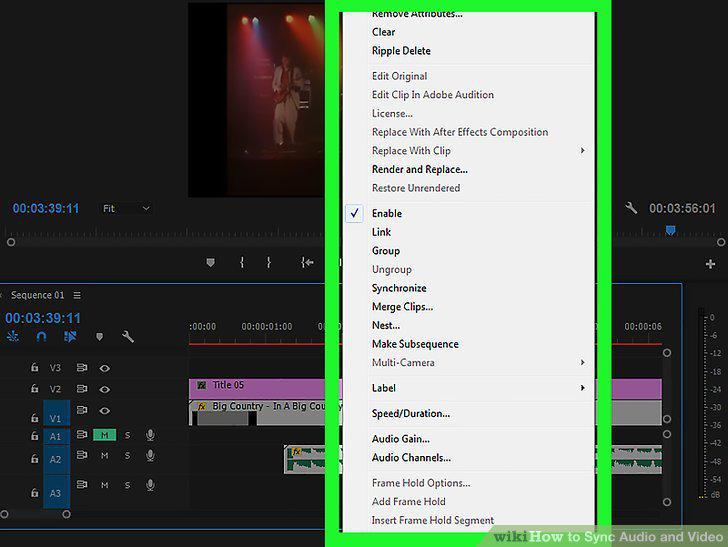
Task: Select Ripple Delete from the menu
Action: pos(401,51)
